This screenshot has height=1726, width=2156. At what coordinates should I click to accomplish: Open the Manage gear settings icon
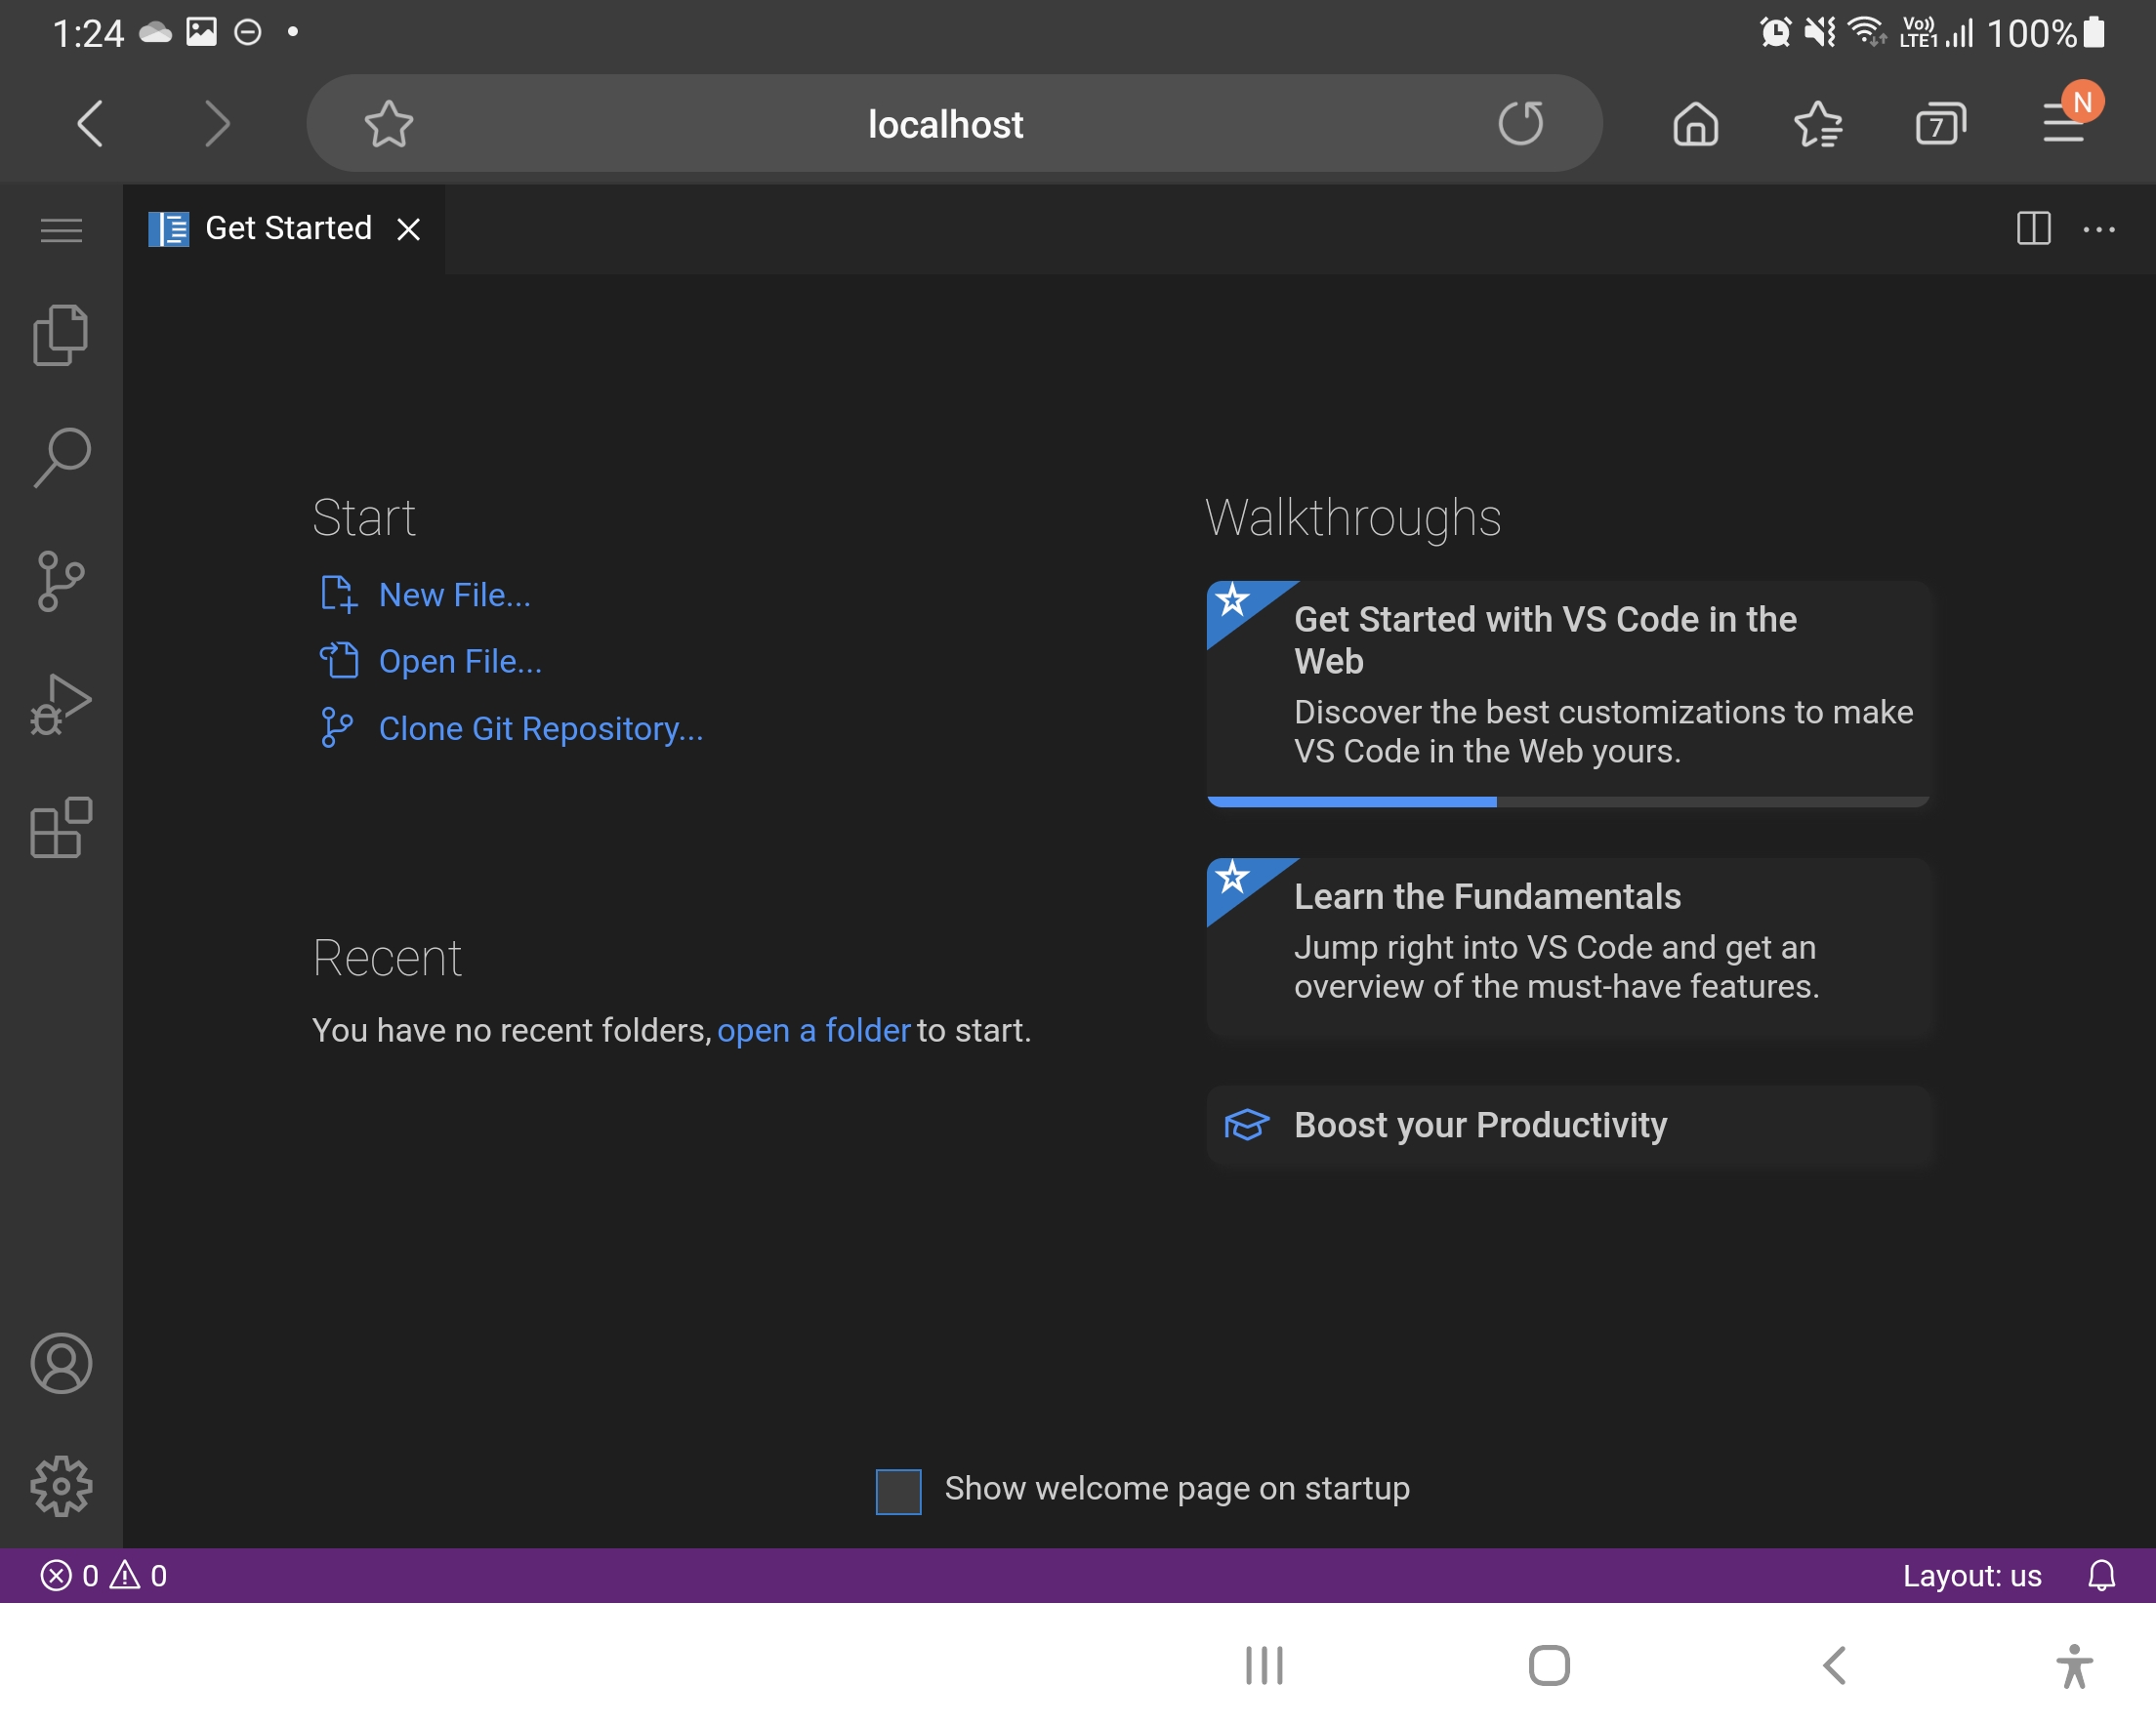[61, 1486]
